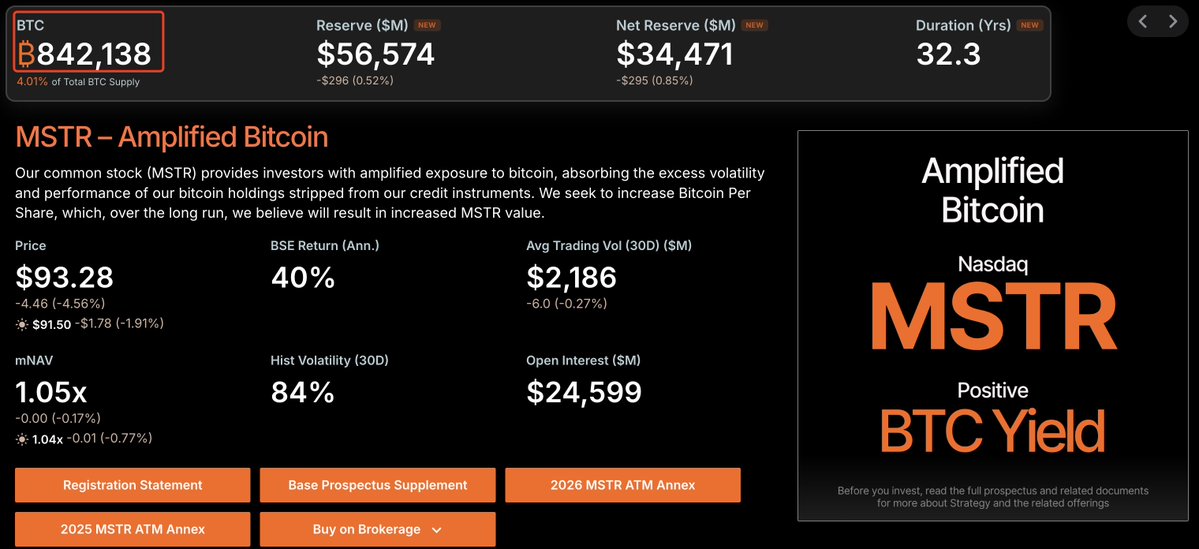This screenshot has width=1199, height=549.
Task: Click the MSTR – Amplified Bitcoin heading
Action: click(x=172, y=138)
